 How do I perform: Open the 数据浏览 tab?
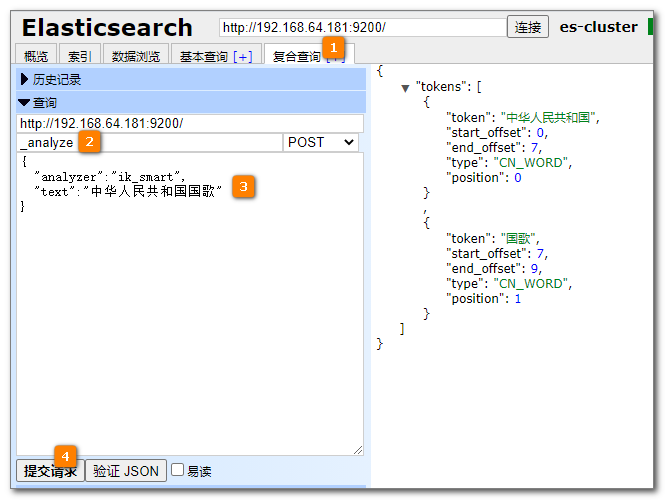pos(136,55)
